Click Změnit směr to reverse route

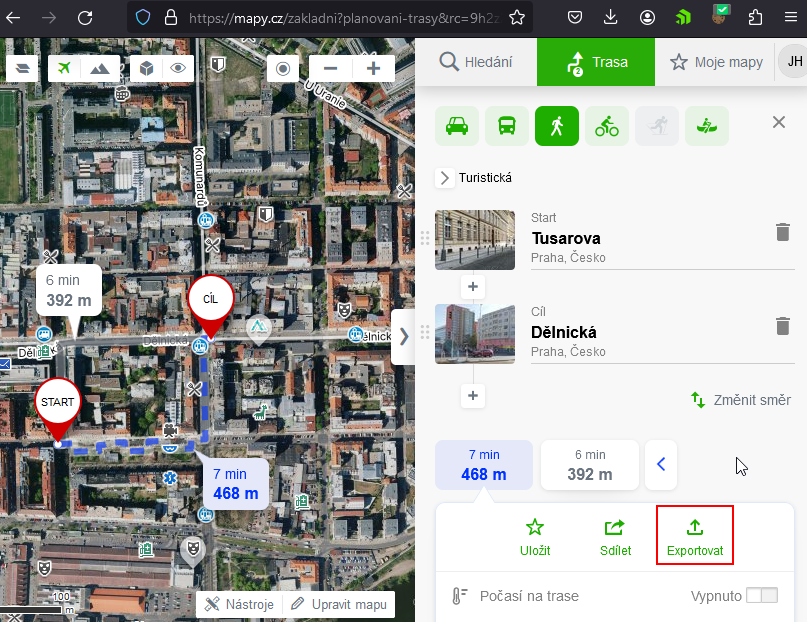coord(741,400)
